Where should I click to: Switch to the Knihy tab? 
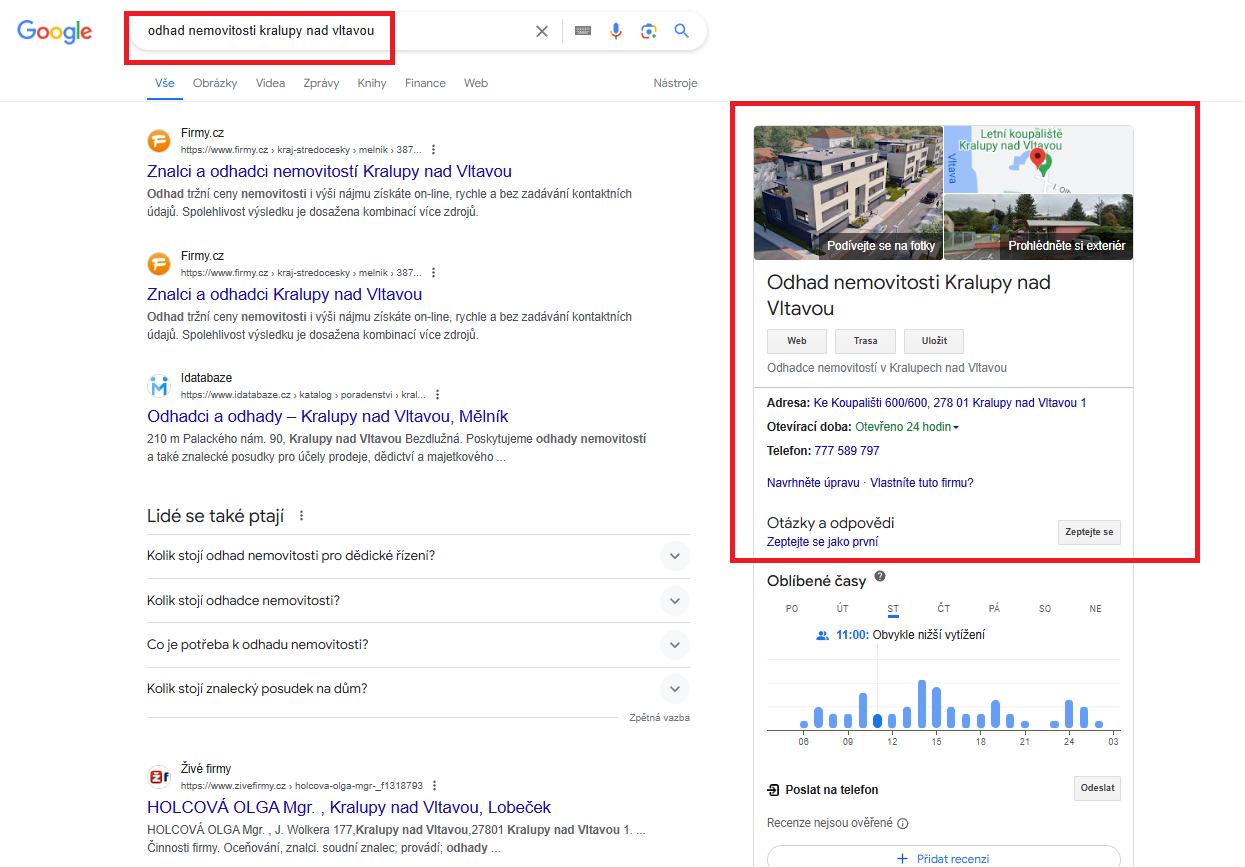point(372,84)
